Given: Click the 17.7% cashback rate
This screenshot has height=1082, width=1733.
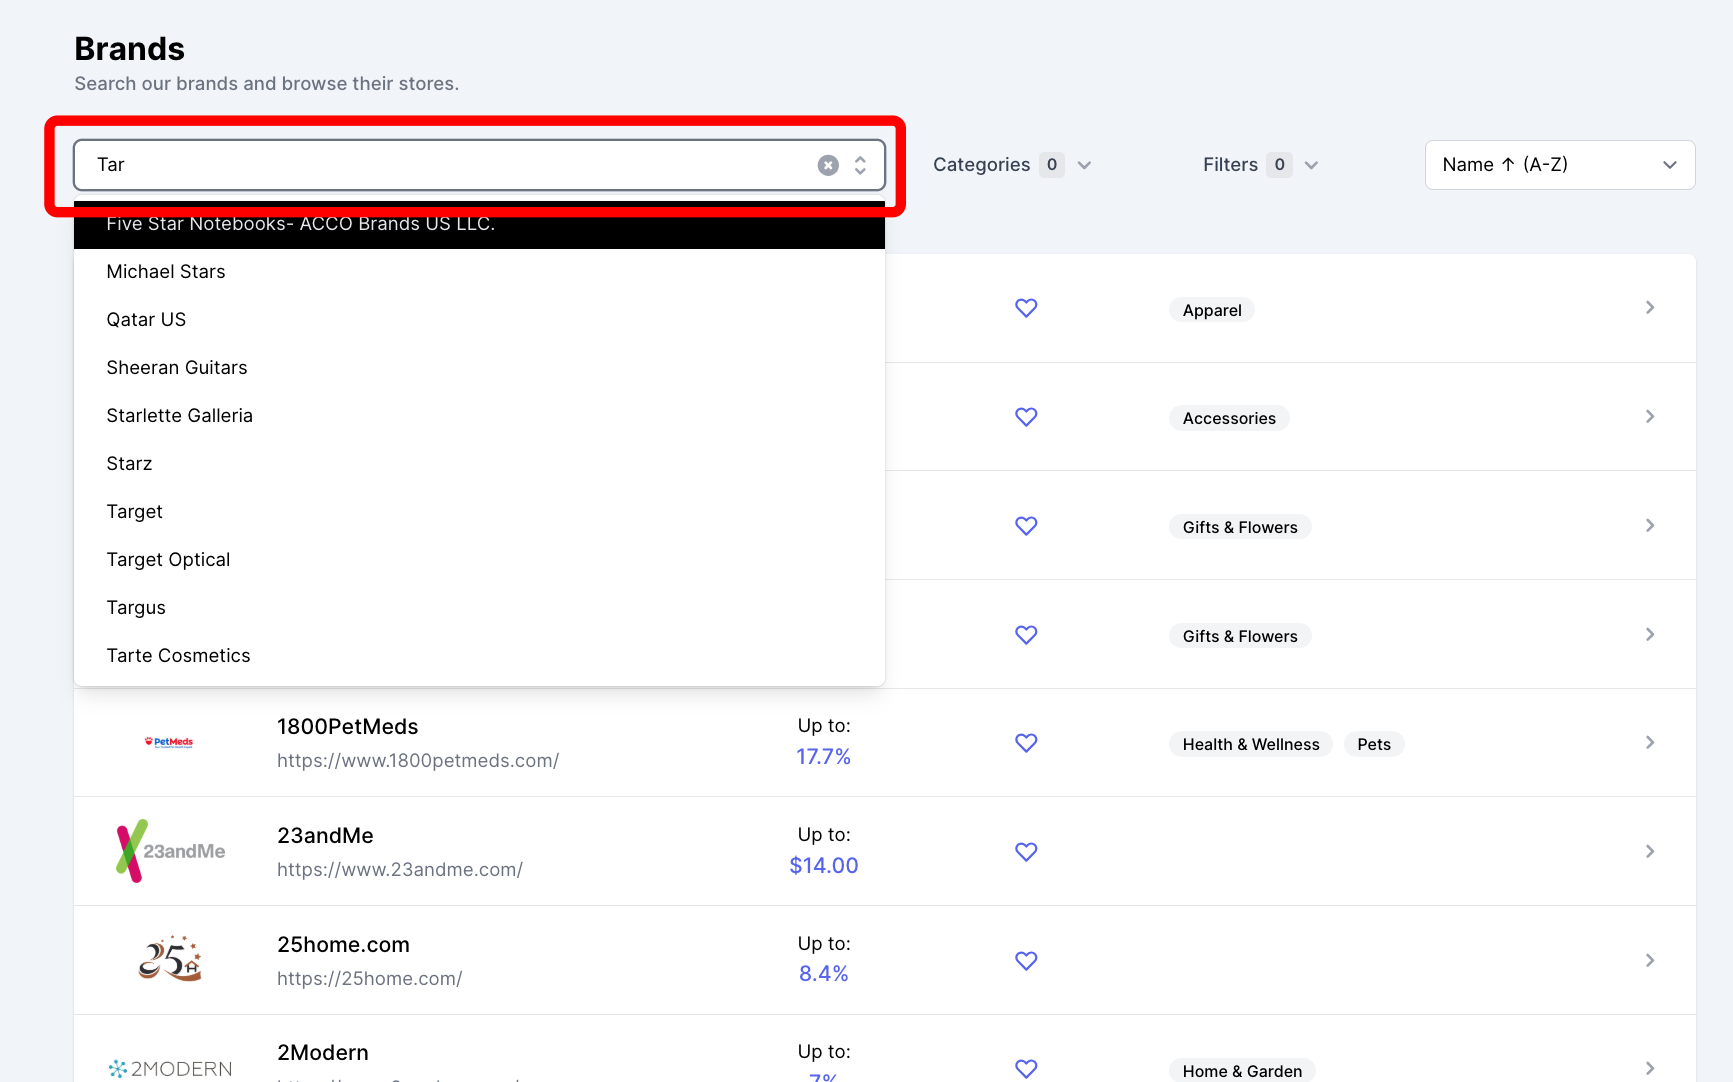Looking at the screenshot, I should (x=824, y=757).
